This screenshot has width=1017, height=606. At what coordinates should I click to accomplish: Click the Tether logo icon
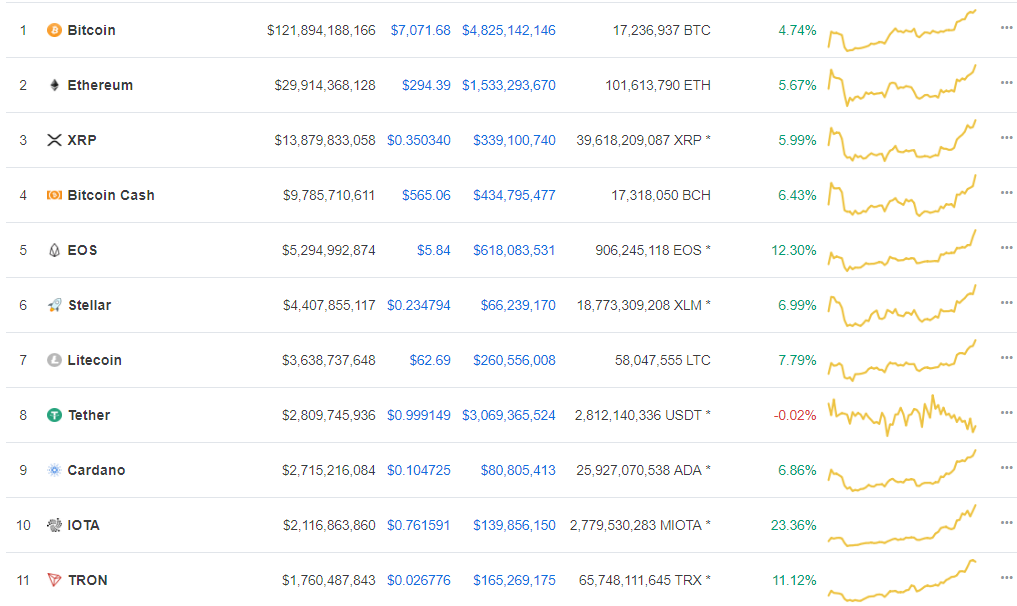[54, 415]
